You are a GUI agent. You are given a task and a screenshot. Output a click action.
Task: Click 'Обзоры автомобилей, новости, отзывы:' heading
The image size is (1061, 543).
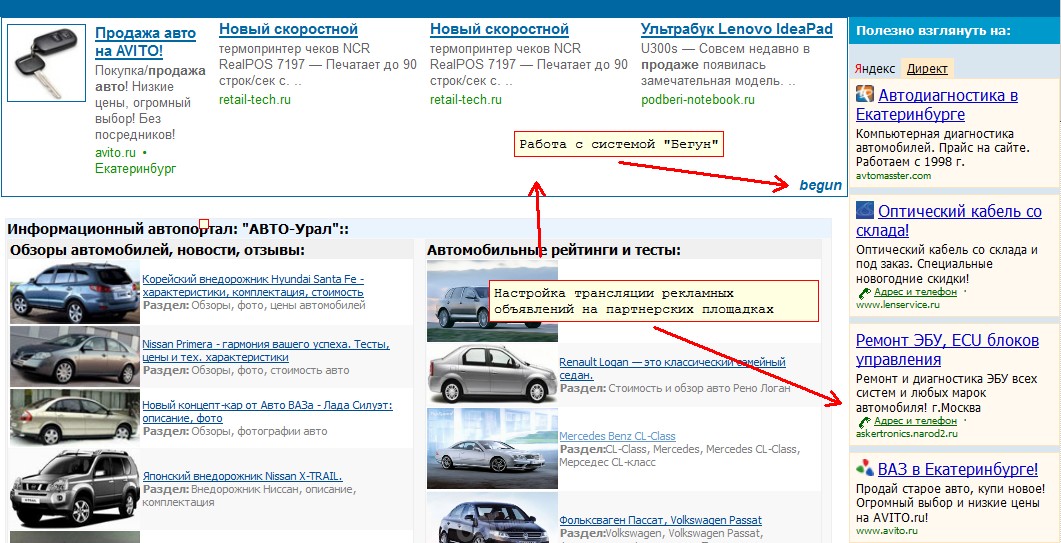pos(158,251)
